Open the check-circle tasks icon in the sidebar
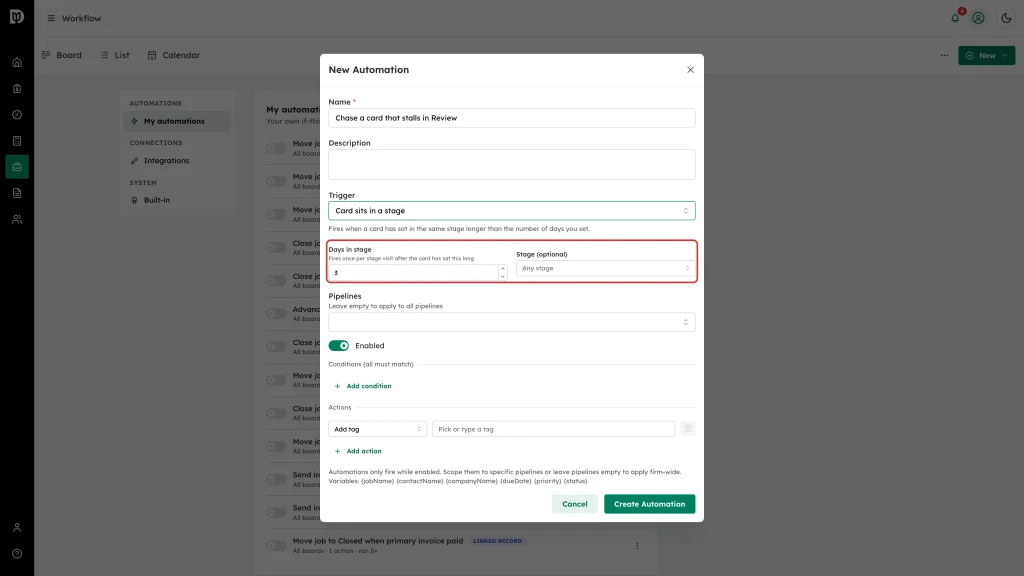Viewport: 1024px width, 576px height. tap(17, 115)
